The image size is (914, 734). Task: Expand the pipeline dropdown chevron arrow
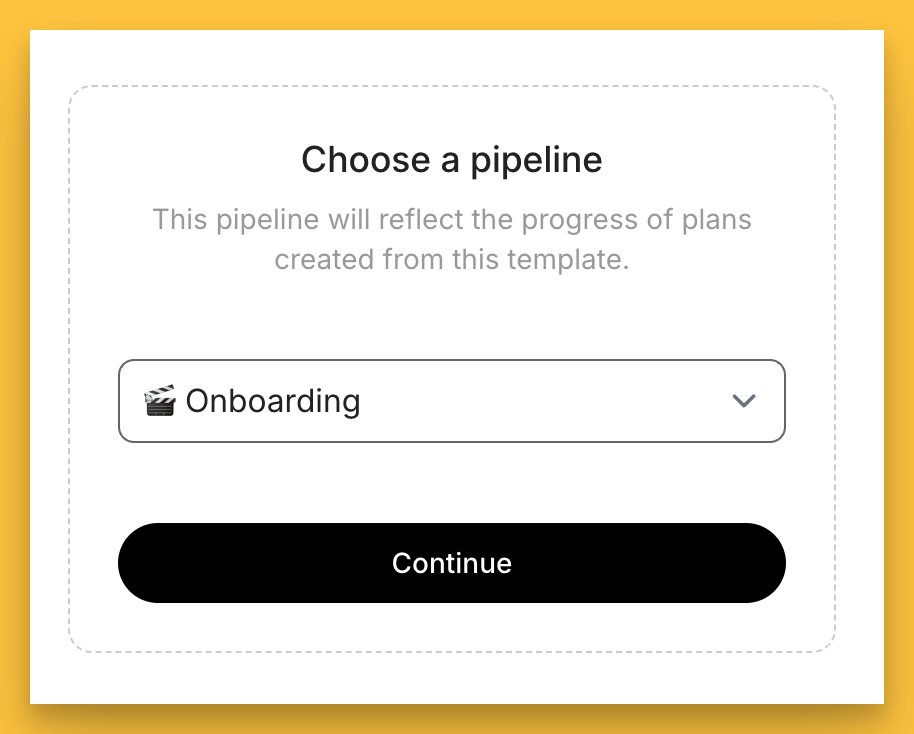coord(743,401)
